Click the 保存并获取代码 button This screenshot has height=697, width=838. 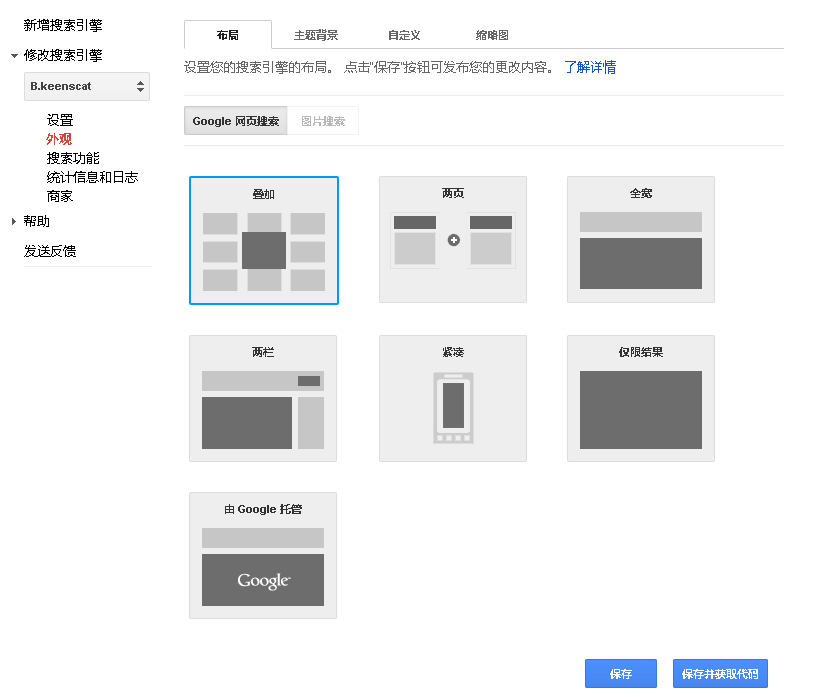coord(720,673)
